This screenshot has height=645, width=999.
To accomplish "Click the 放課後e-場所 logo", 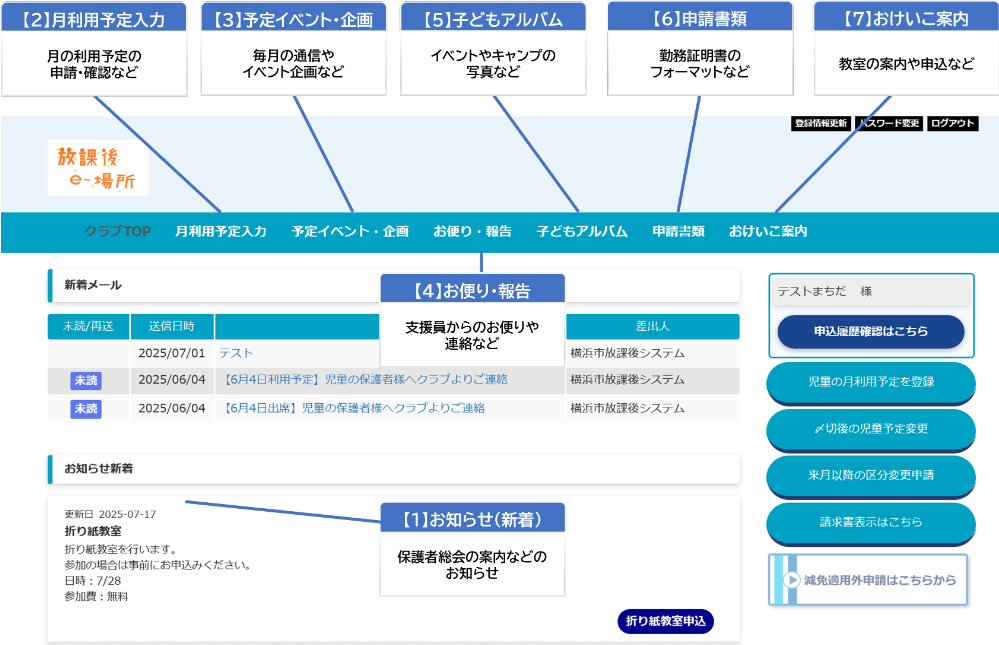I will click(97, 168).
